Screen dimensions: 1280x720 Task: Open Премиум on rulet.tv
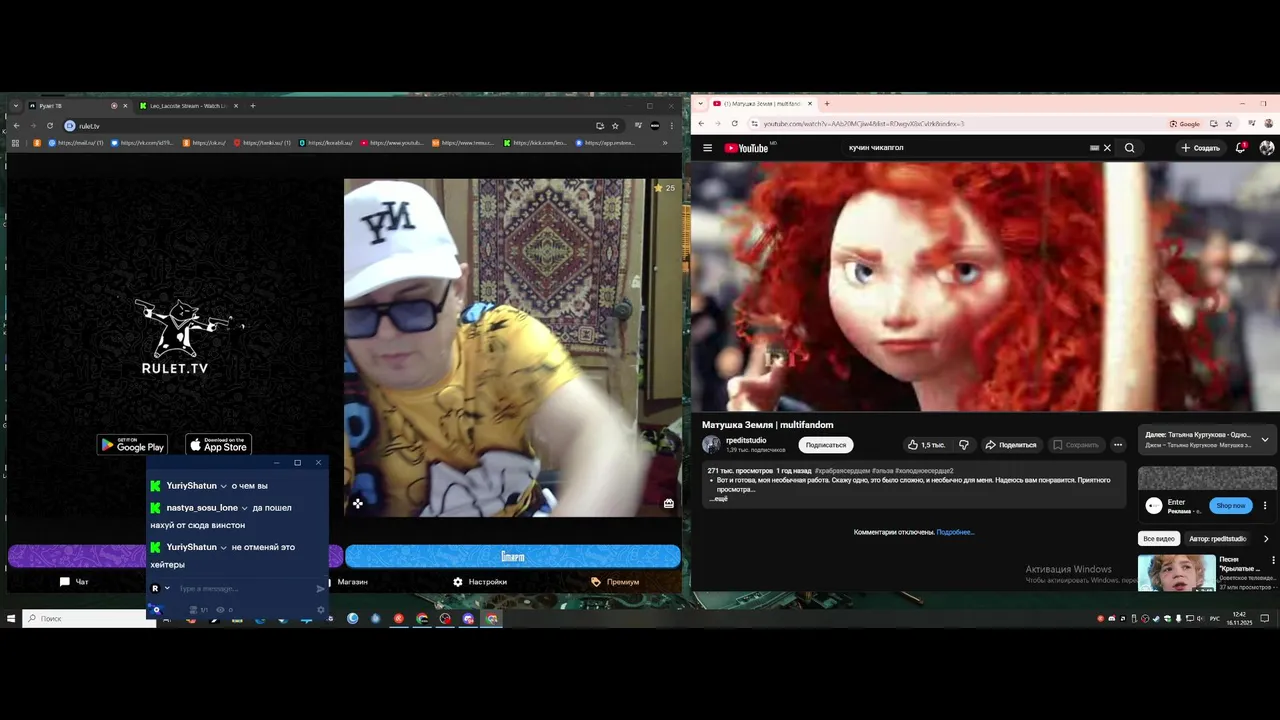[x=615, y=582]
